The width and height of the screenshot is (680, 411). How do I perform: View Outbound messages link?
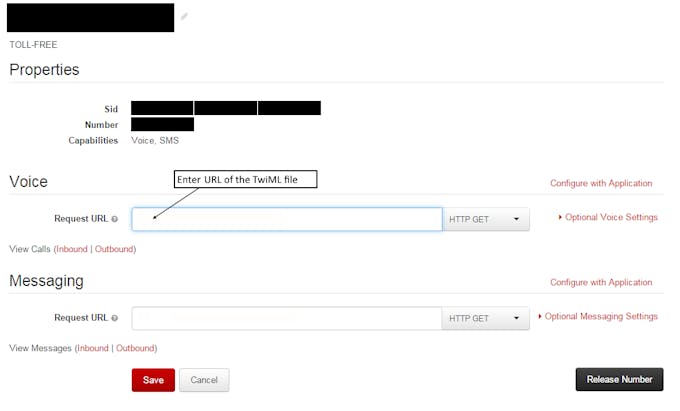[135, 348]
